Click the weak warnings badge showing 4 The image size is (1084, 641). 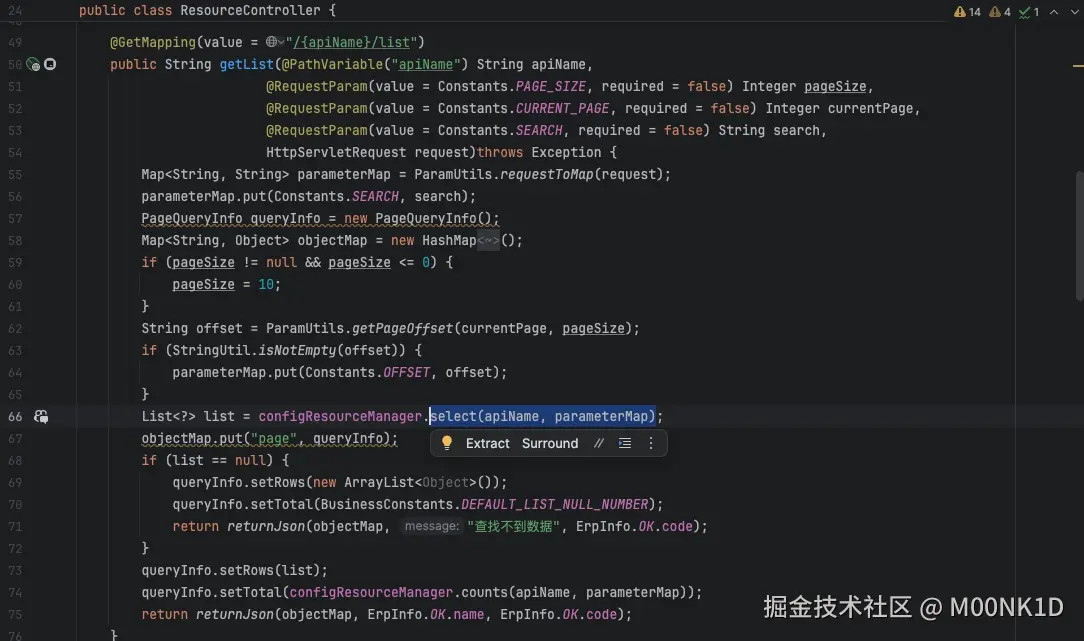pyautogui.click(x=1001, y=11)
